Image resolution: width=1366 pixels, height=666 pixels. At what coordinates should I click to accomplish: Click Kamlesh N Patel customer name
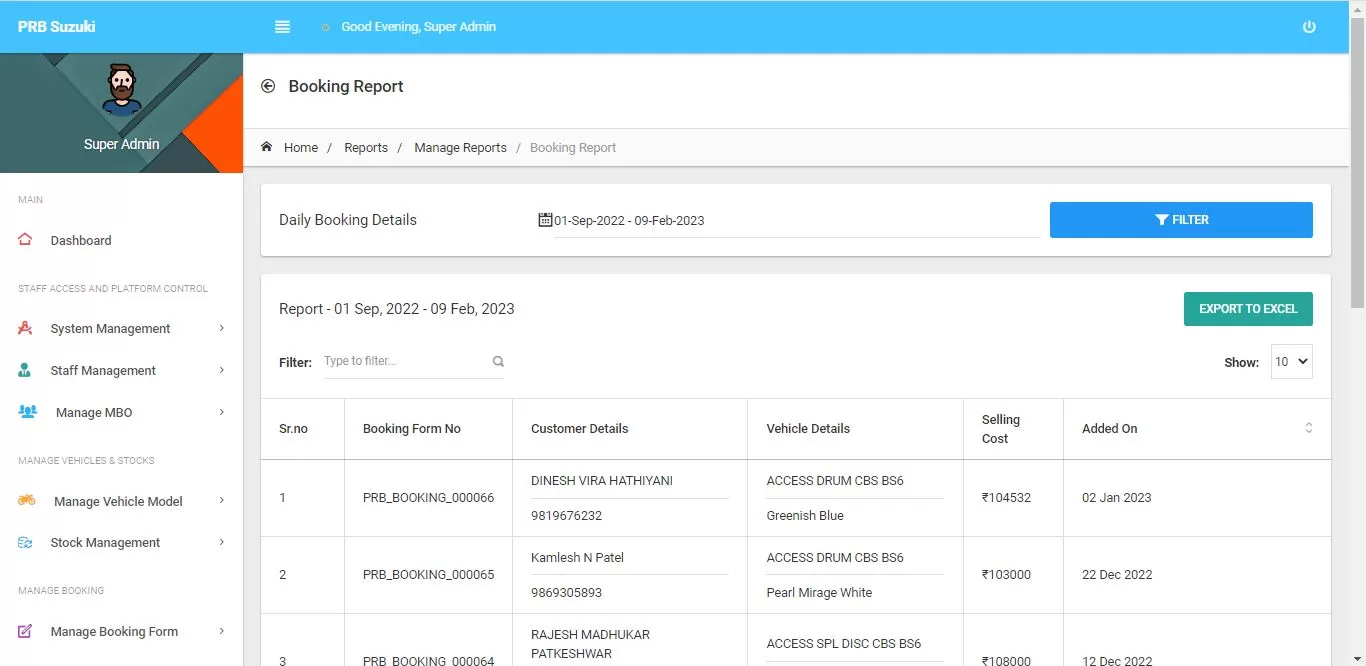tap(577, 557)
